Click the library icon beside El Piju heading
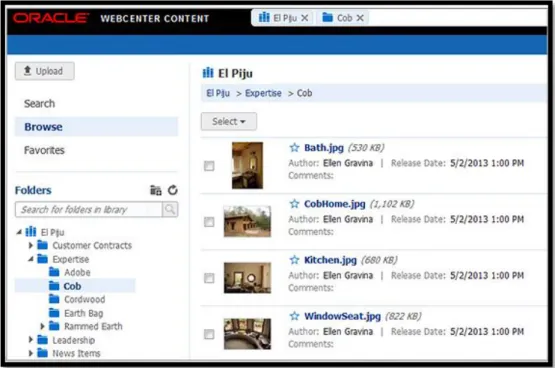Screen dimensions: 555x368 tap(208, 73)
